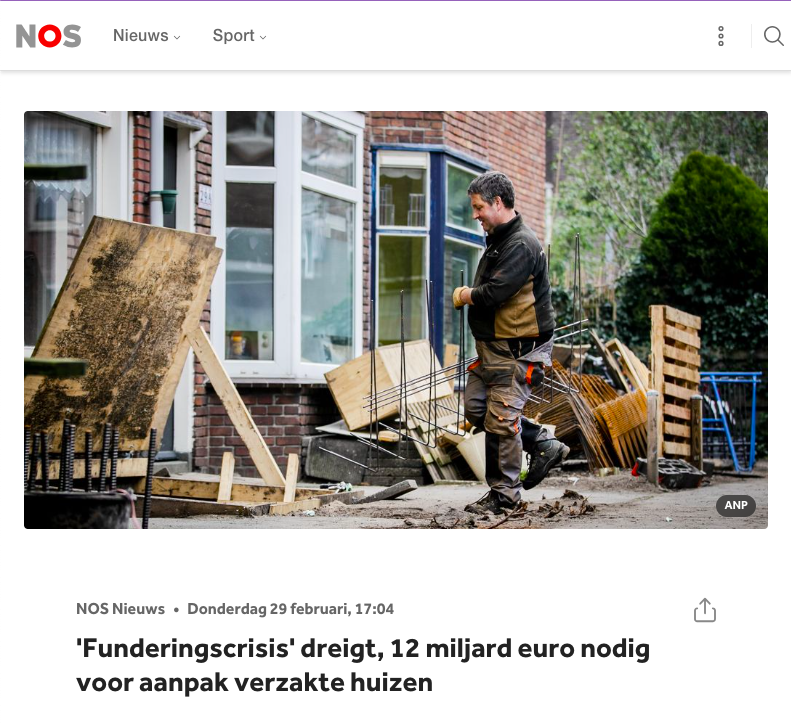Open the search magnifying glass icon
This screenshot has height=725, width=791.
tap(773, 36)
